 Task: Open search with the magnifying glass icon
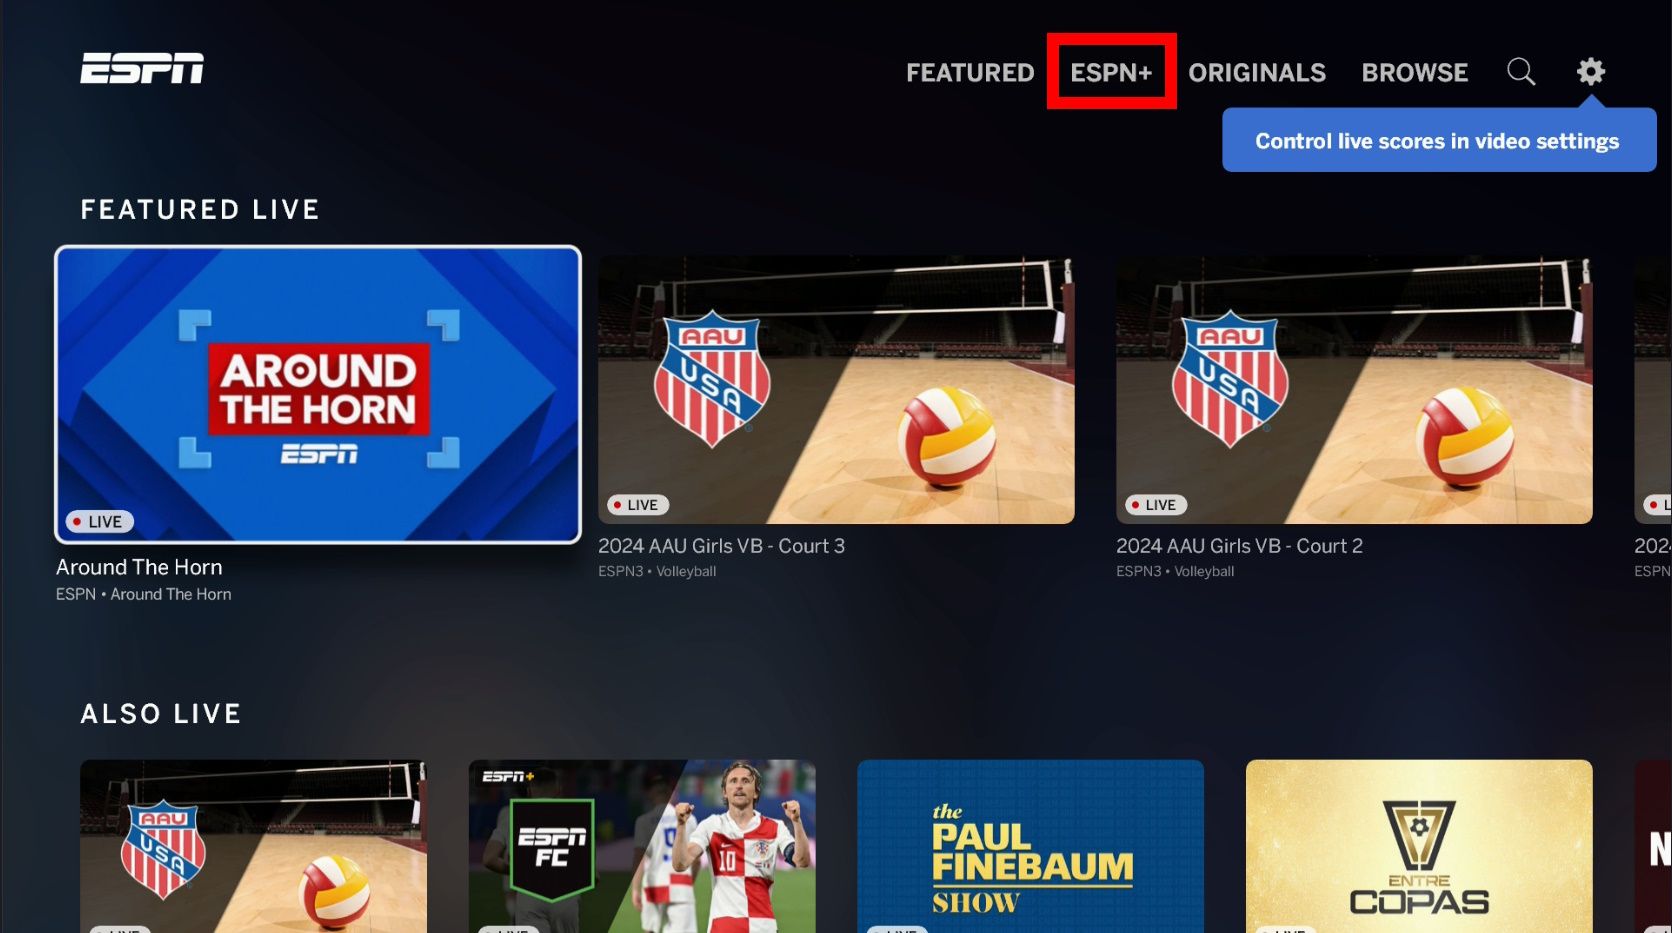pyautogui.click(x=1520, y=72)
